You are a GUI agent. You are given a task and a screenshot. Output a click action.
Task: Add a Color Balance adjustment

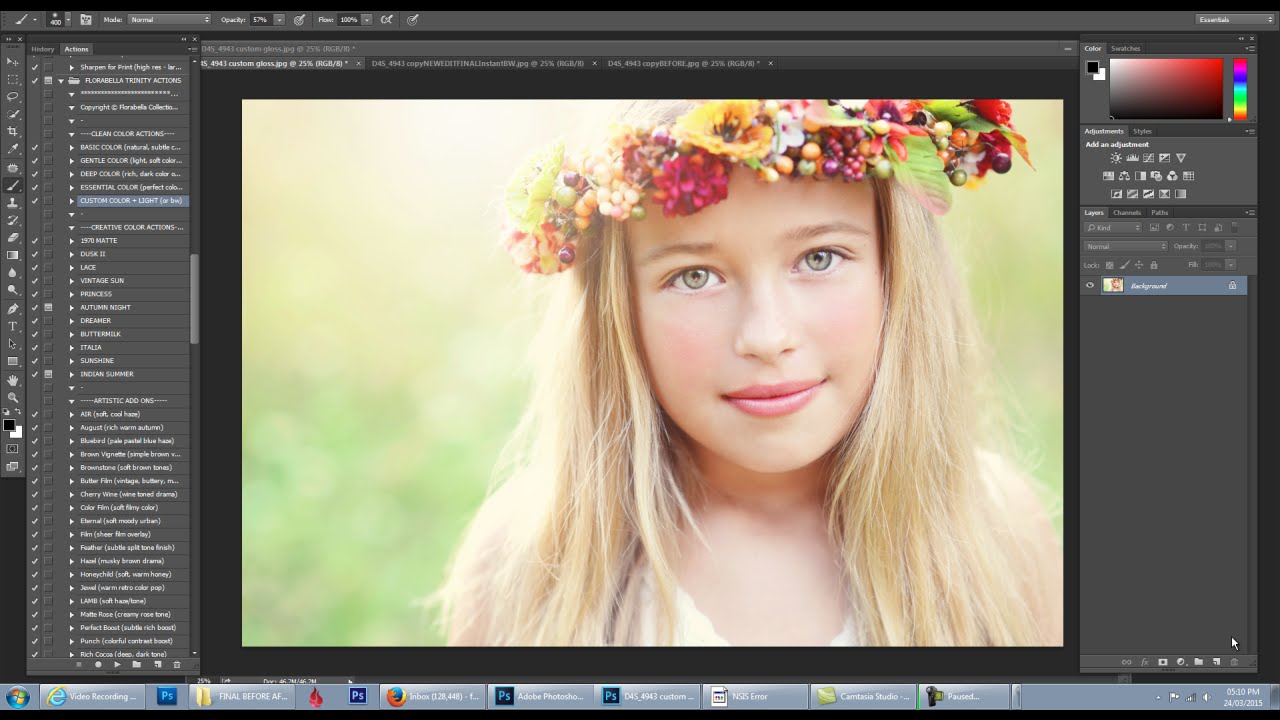tap(1124, 176)
